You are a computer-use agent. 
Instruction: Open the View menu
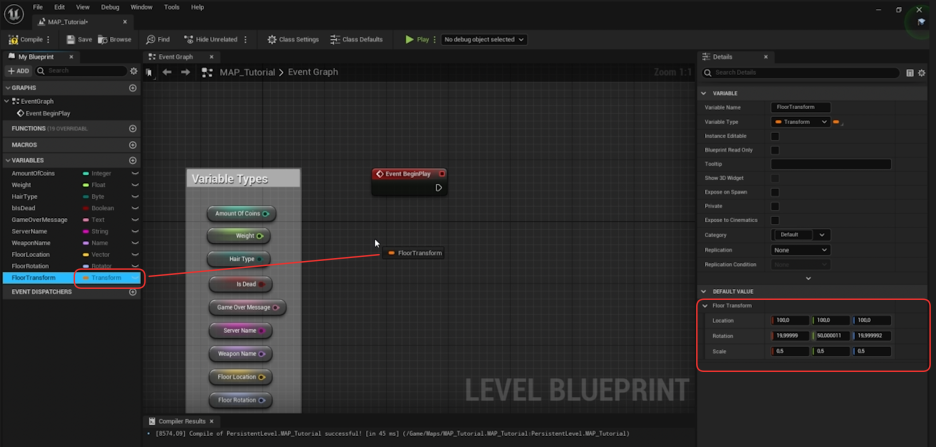[x=83, y=7]
